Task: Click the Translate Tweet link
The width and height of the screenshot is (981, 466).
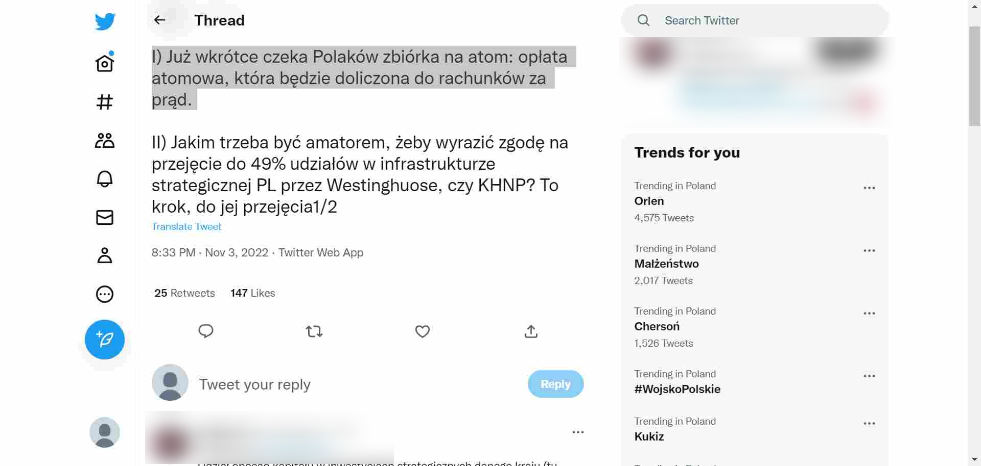Action: point(186,227)
